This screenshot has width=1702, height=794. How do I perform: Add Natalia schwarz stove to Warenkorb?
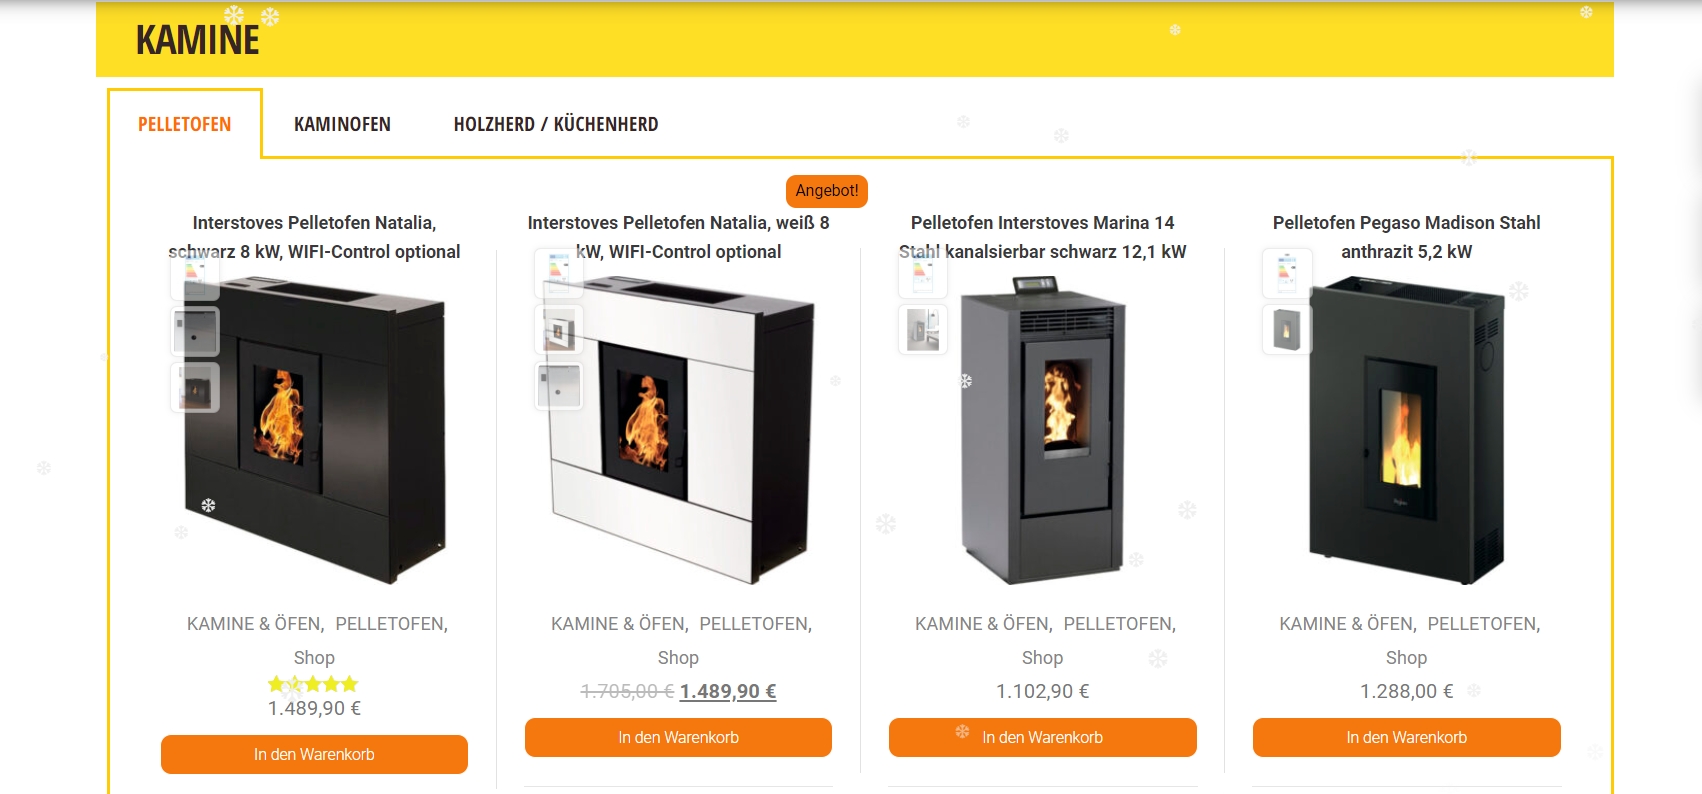[x=314, y=754]
